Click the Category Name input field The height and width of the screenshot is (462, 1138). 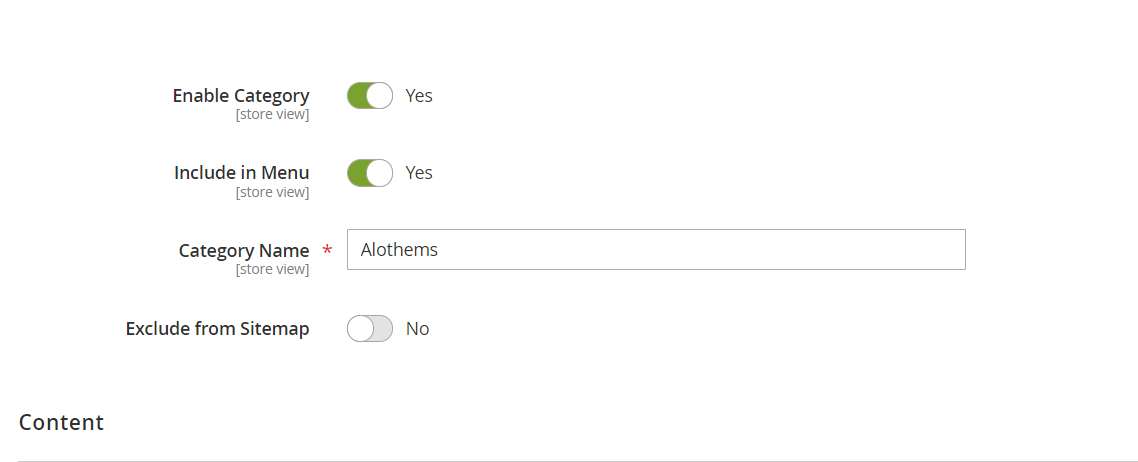655,250
